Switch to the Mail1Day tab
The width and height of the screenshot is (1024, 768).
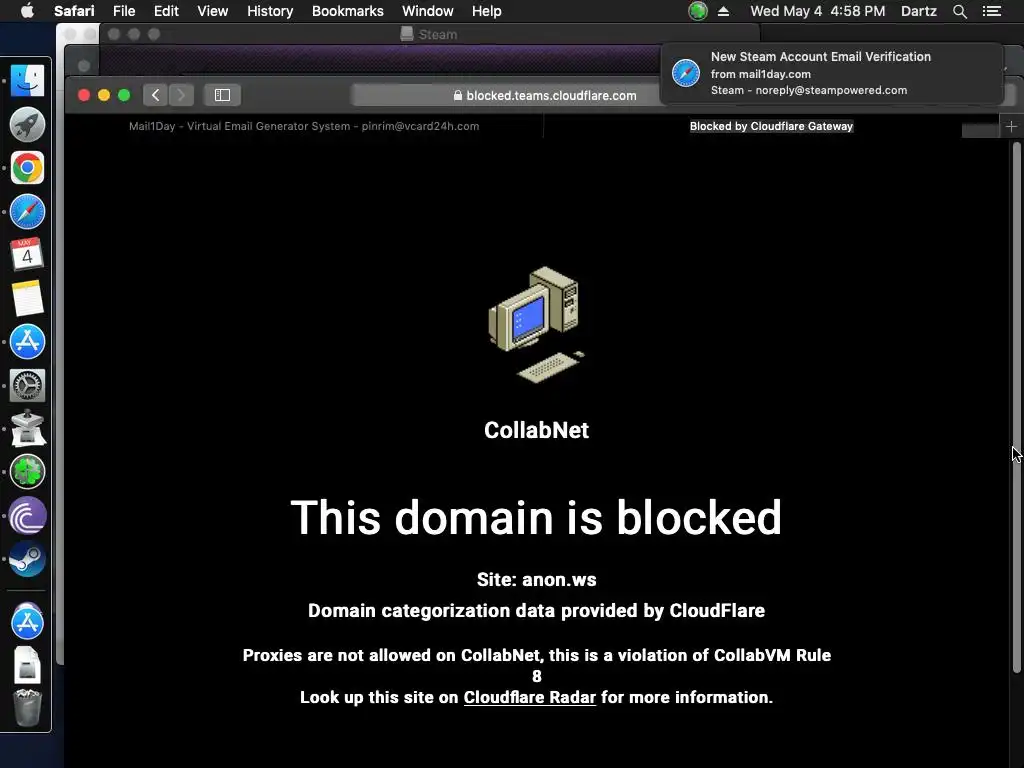(x=304, y=126)
